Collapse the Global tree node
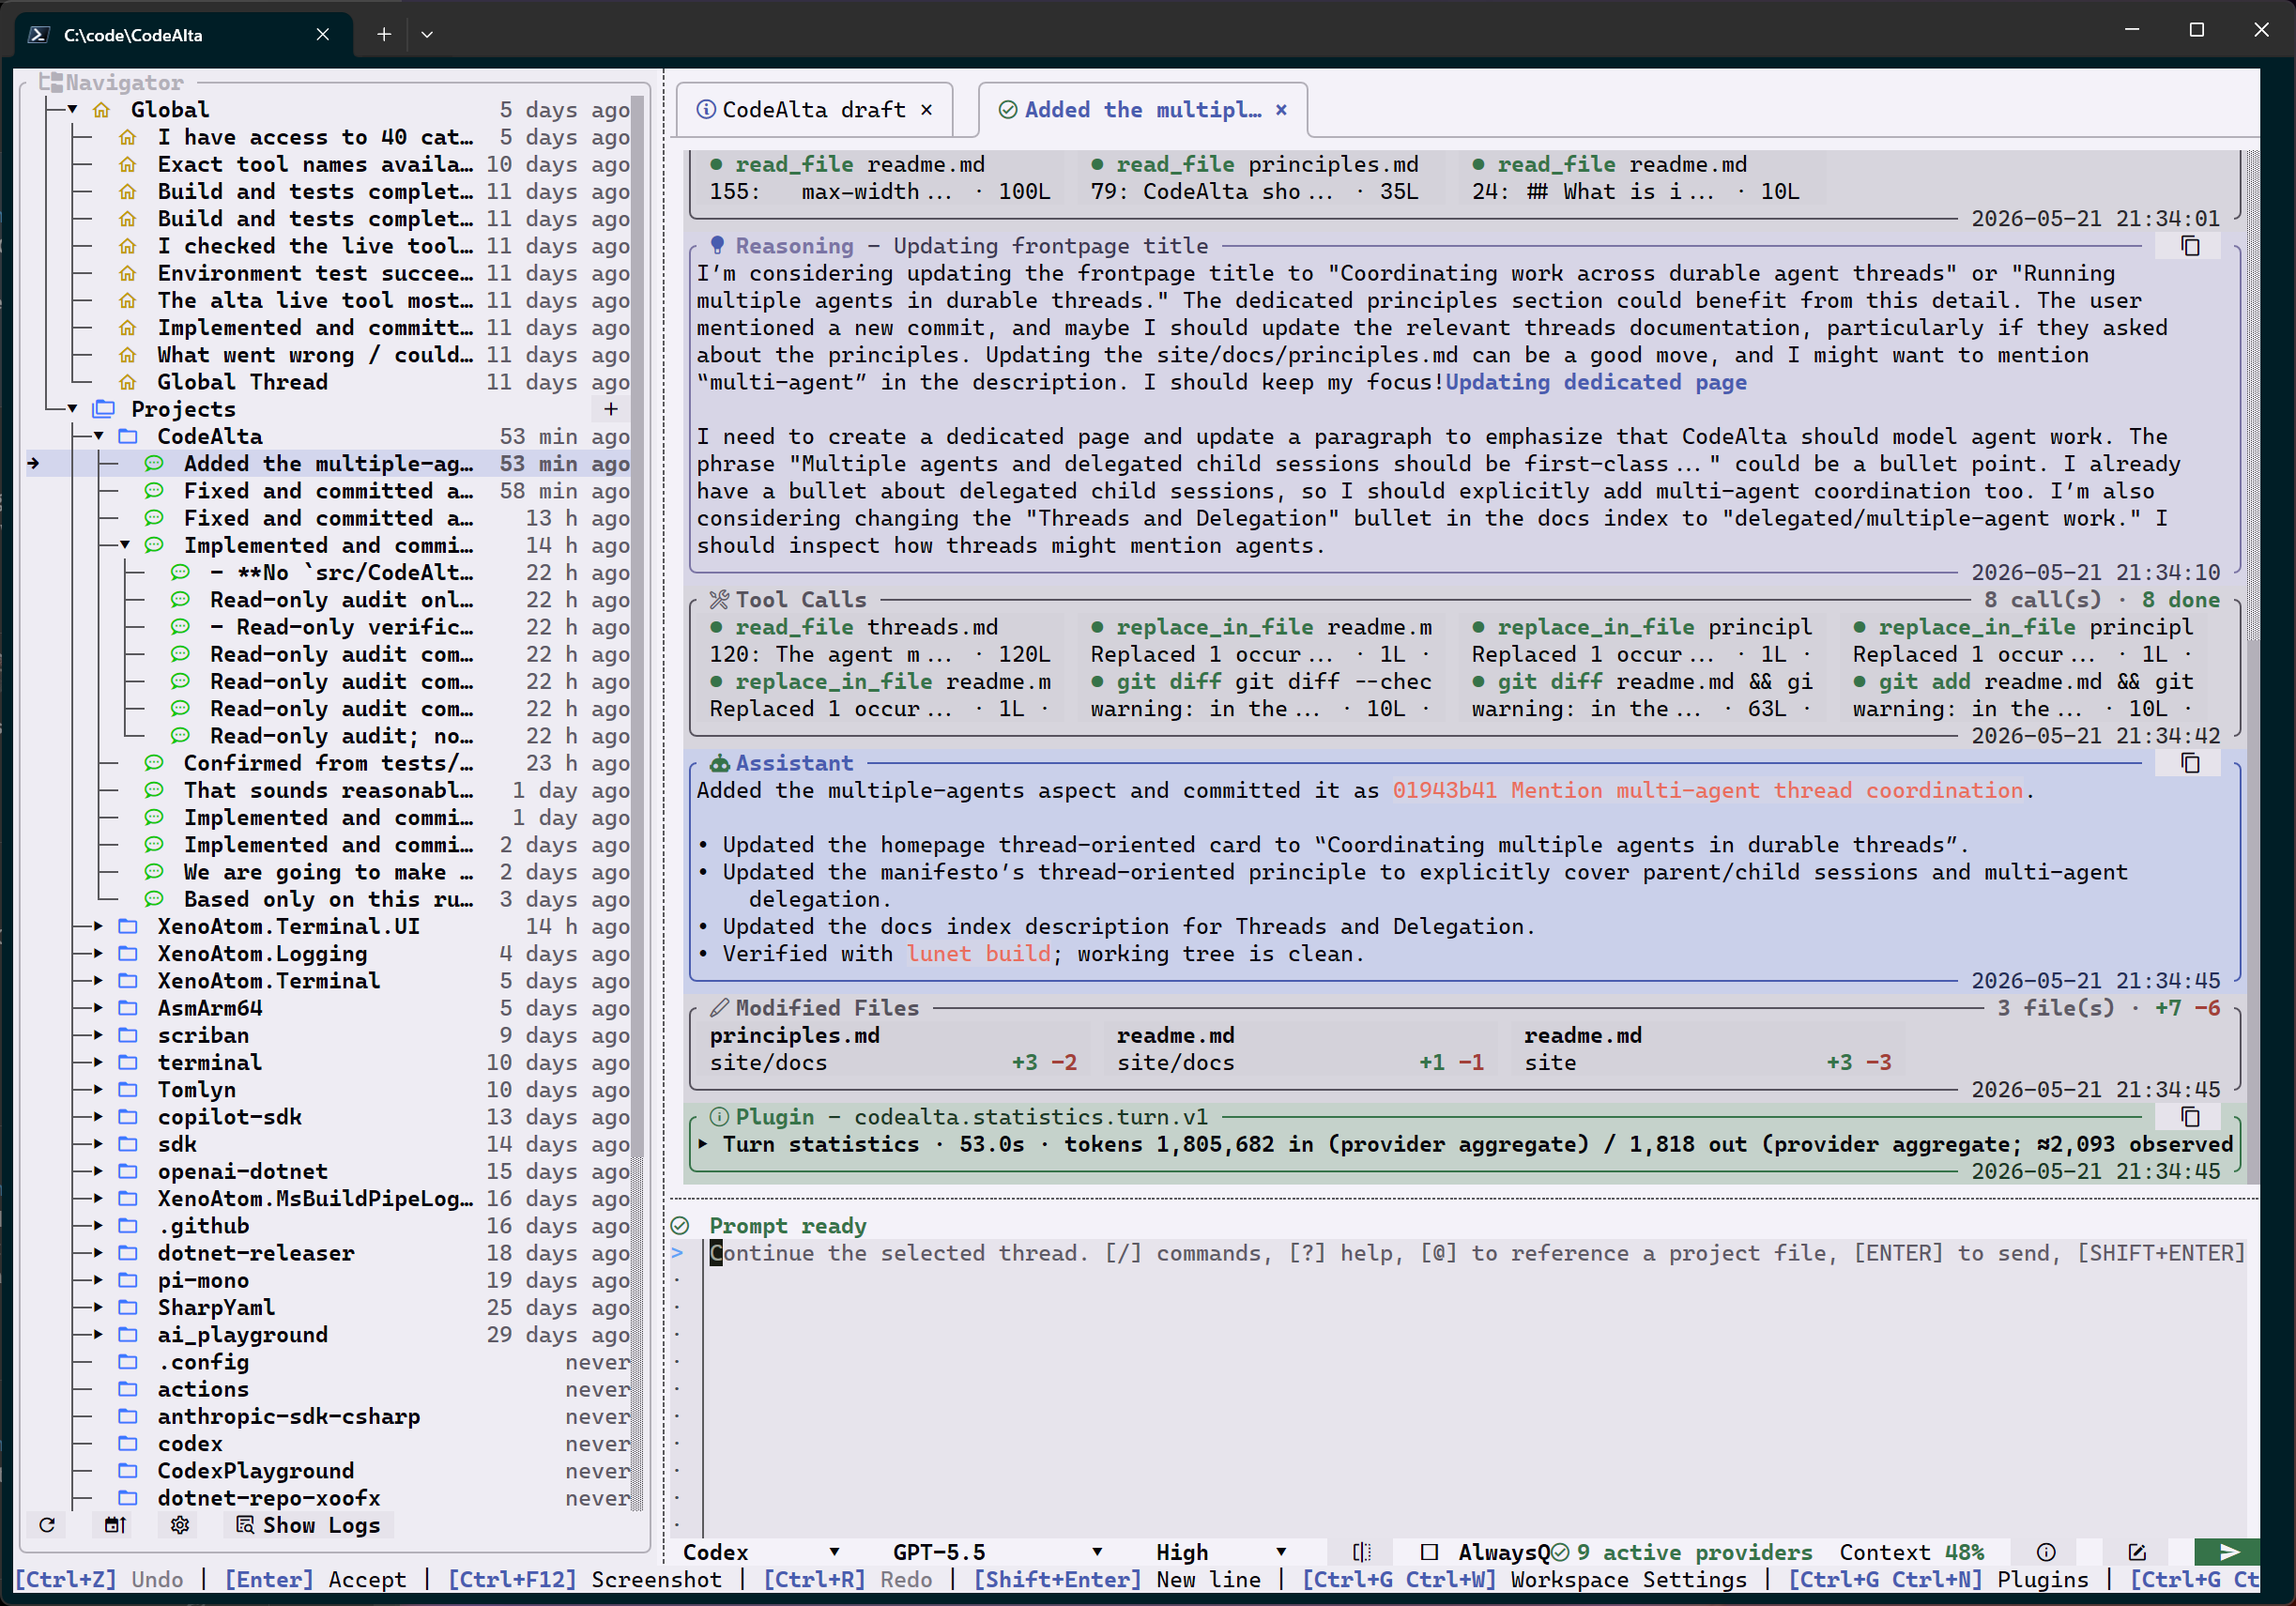This screenshot has width=2296, height=1606. 73,109
